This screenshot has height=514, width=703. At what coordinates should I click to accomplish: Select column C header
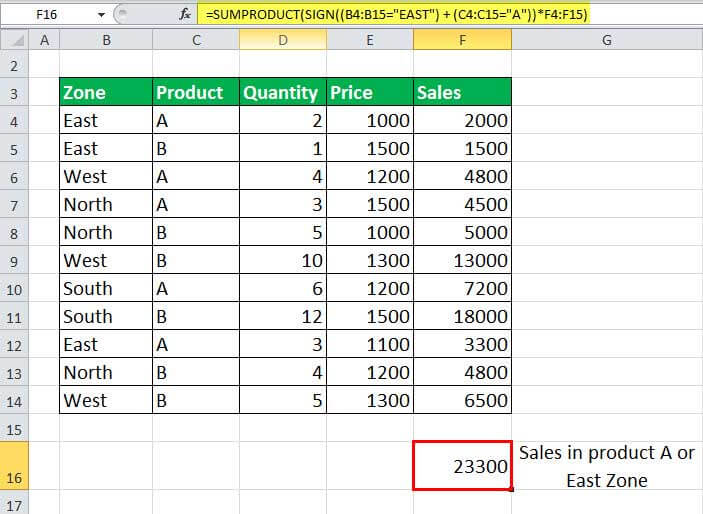(x=196, y=40)
